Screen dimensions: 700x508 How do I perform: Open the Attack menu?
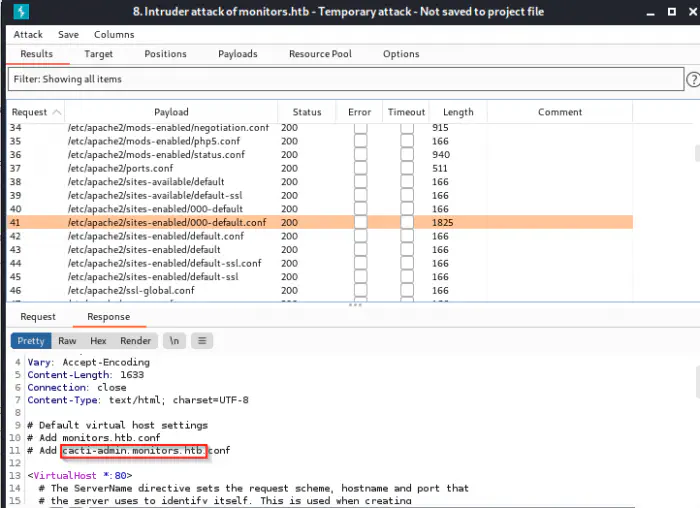click(28, 34)
